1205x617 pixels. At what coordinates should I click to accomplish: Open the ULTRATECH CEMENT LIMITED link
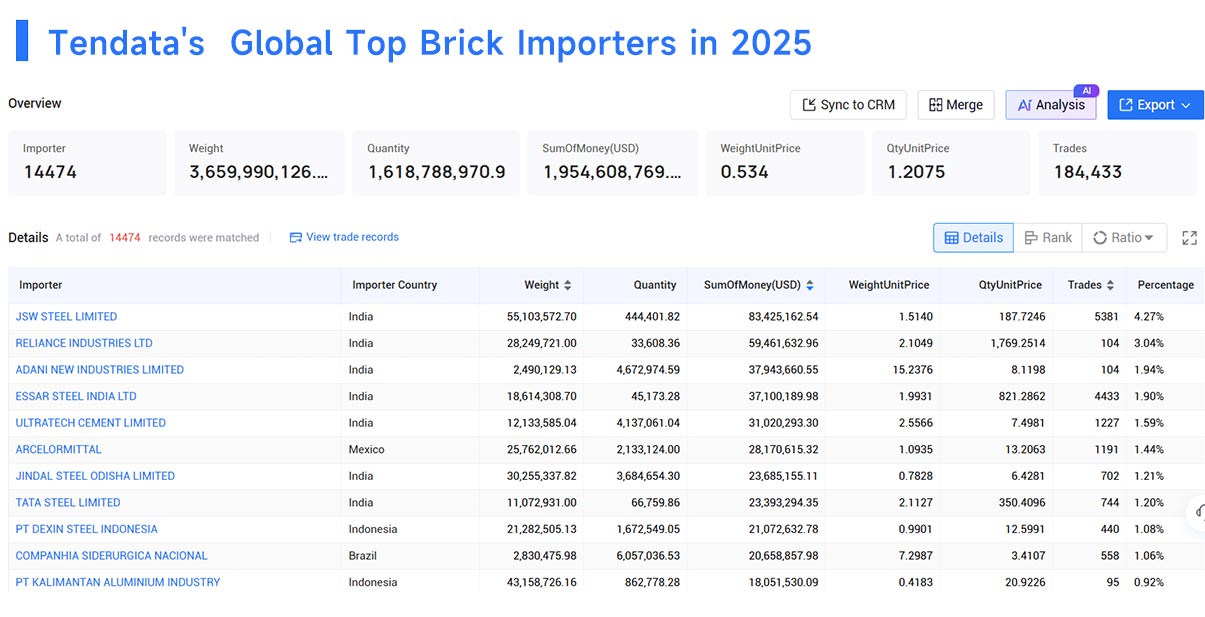91,422
